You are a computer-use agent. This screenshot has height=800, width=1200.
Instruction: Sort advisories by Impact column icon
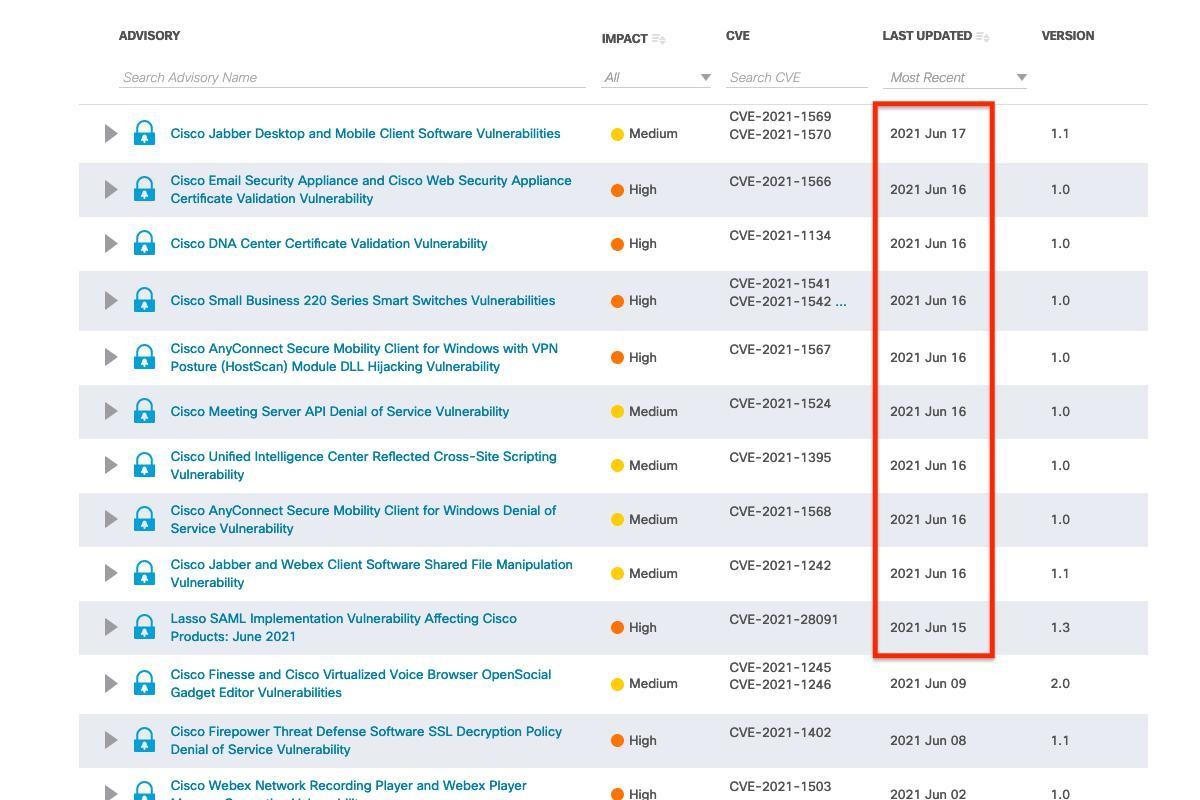(659, 39)
